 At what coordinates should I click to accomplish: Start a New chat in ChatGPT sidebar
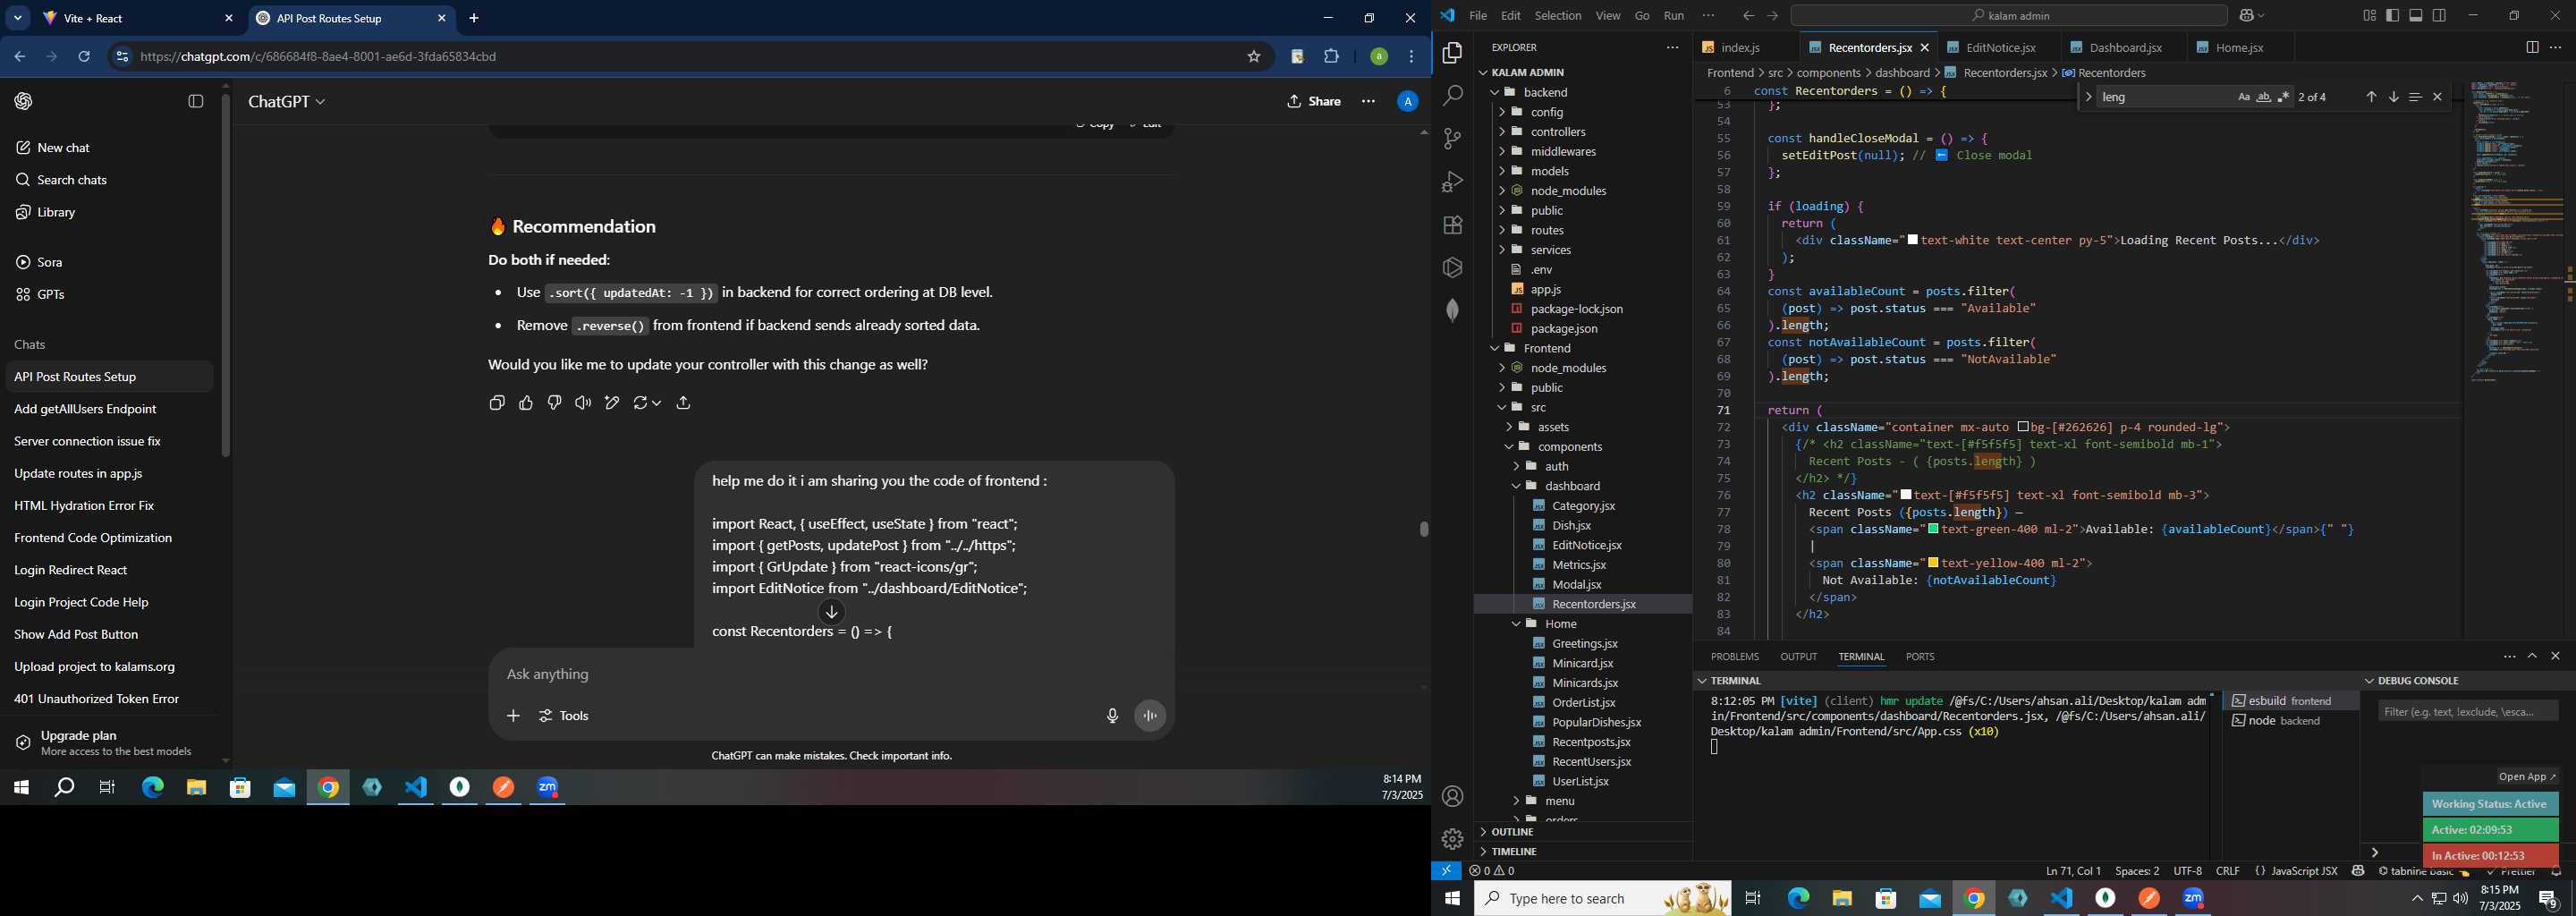(x=64, y=148)
